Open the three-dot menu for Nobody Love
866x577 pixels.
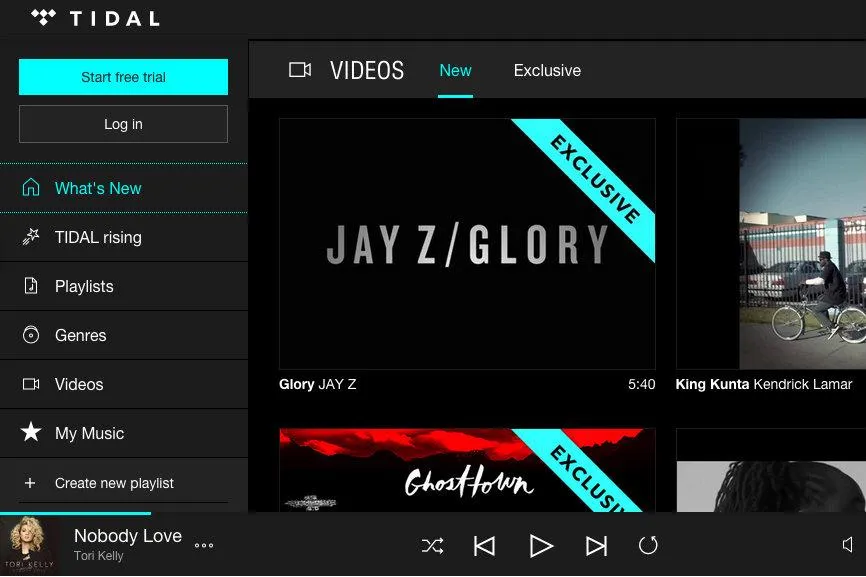(204, 546)
